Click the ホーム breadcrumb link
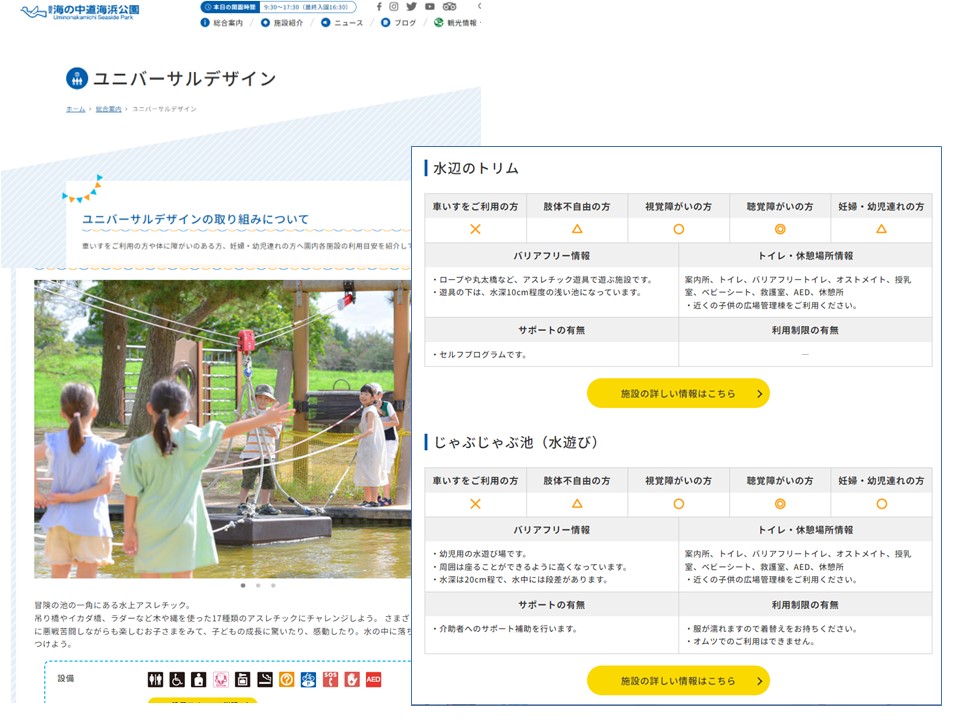 coord(75,109)
